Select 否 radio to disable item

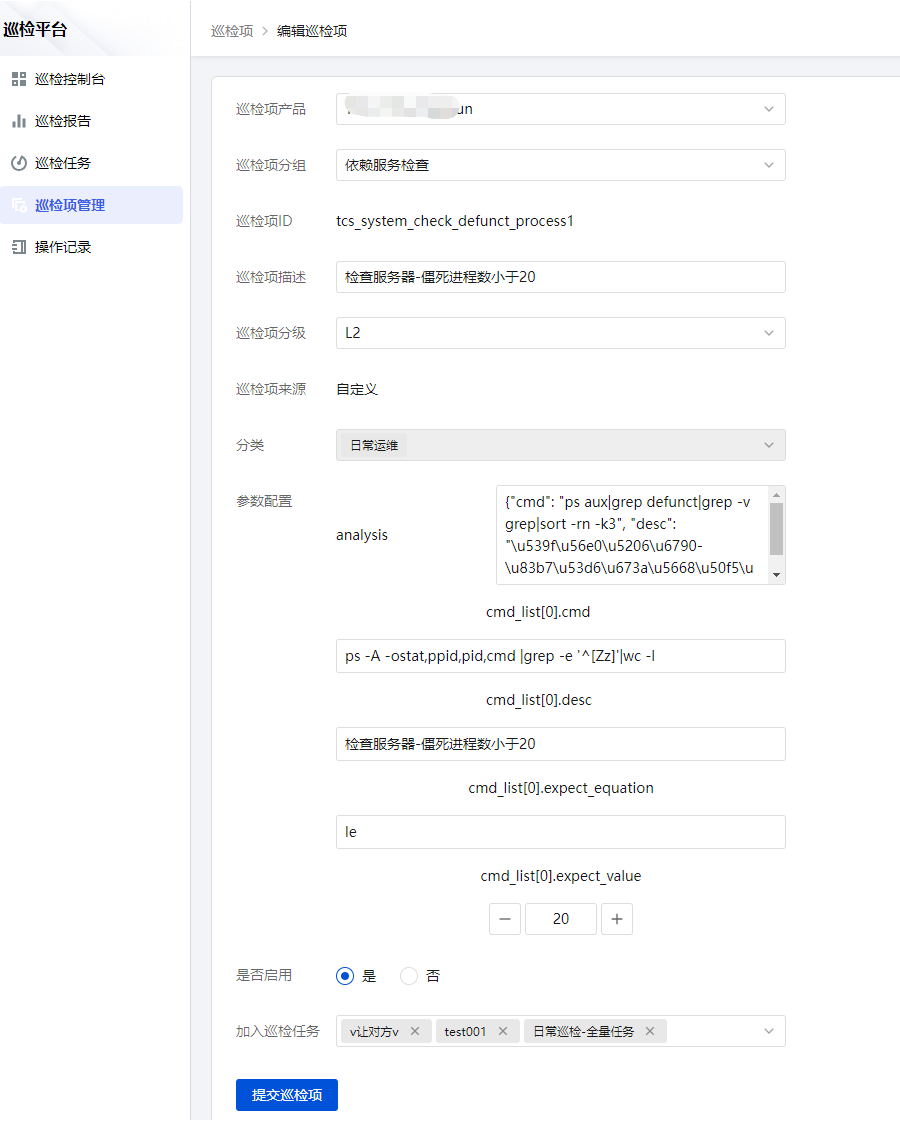(x=409, y=976)
